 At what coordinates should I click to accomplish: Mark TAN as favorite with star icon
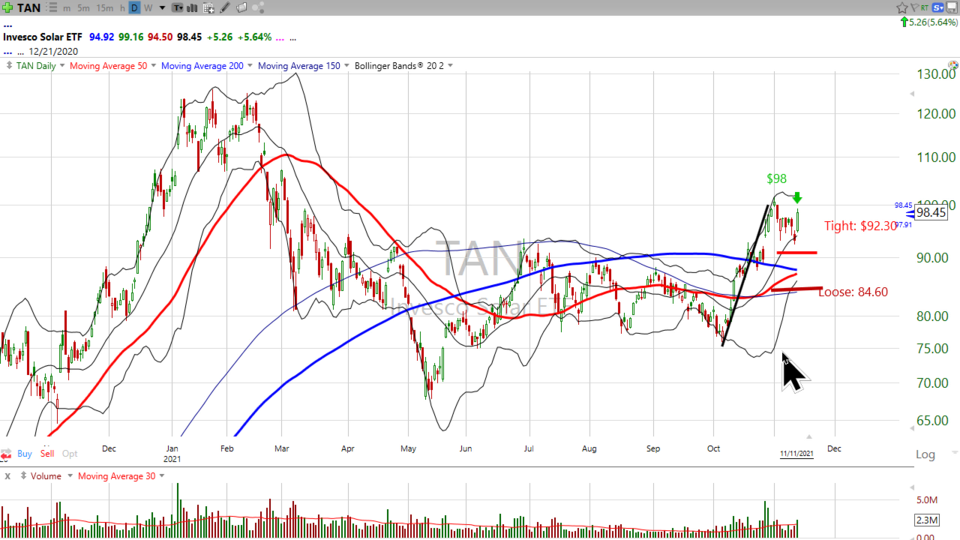point(902,8)
